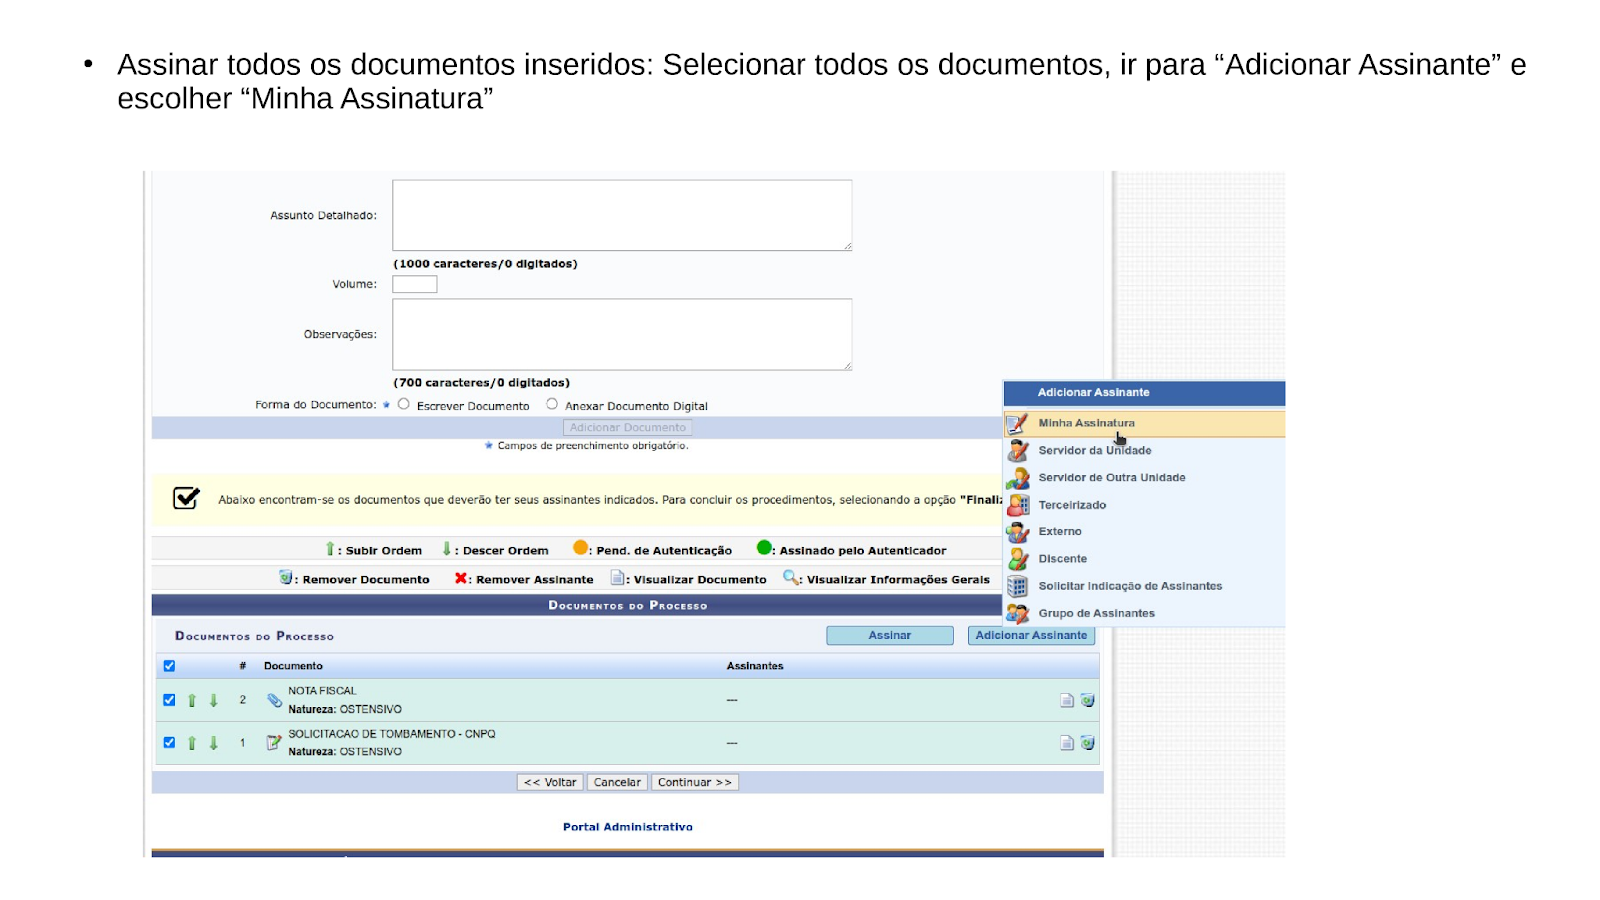Click the Adicionar Assinante menu header

click(x=1144, y=393)
